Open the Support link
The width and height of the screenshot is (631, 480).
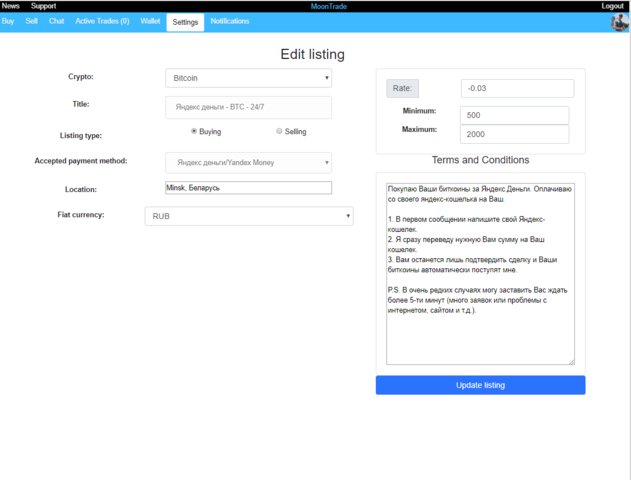point(43,6)
